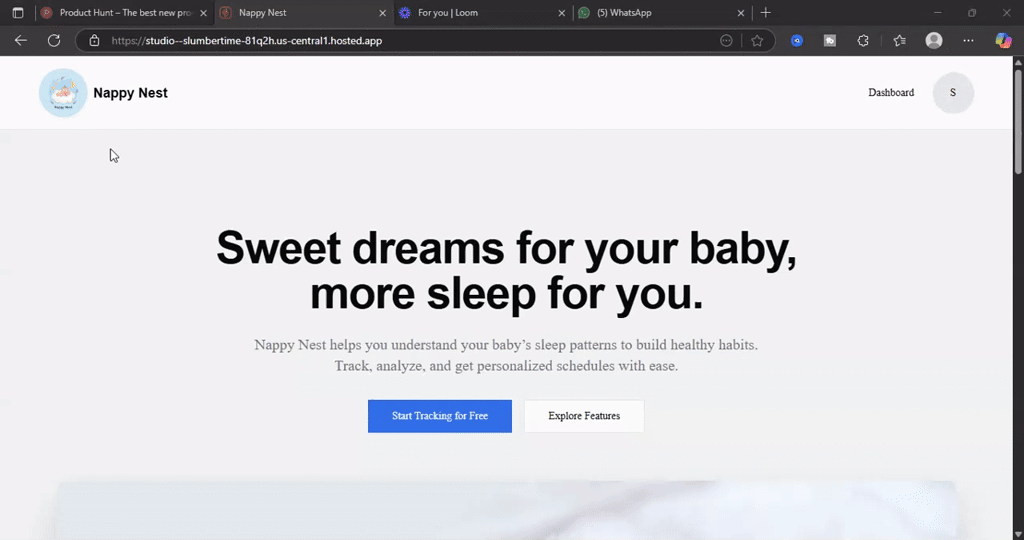Bookmark this page with the star icon
Viewport: 1024px width, 540px height.
coord(757,40)
